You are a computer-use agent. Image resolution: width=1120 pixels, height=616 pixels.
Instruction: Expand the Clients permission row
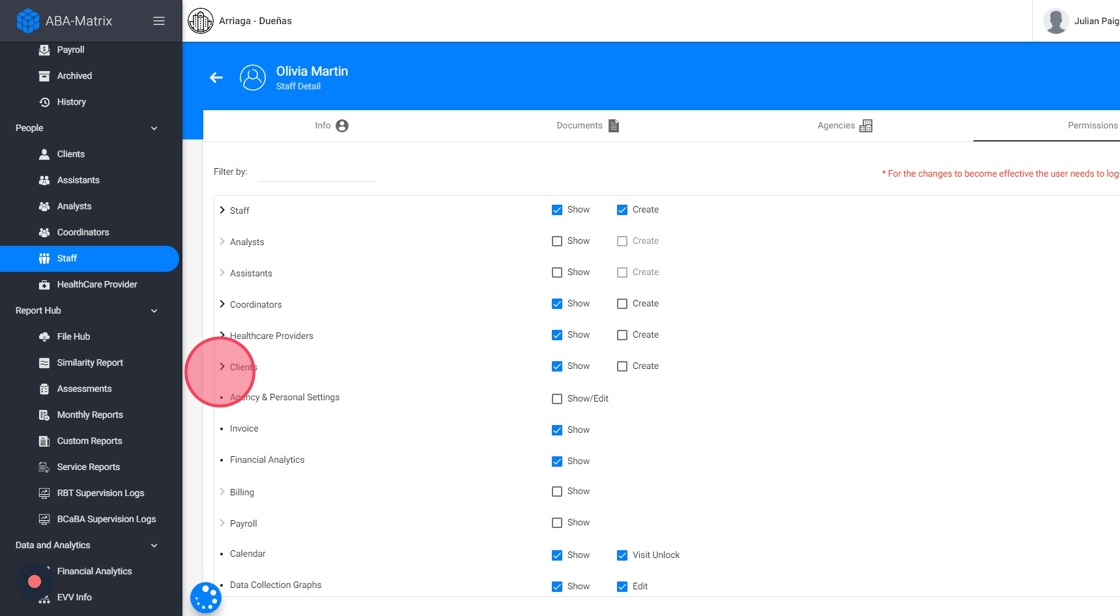(x=222, y=367)
